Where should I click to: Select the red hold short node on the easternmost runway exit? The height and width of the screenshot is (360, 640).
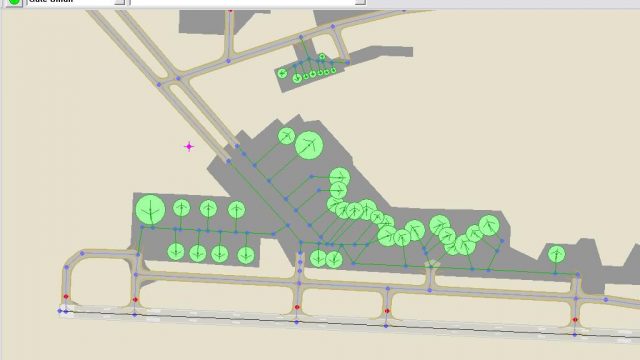coord(575,320)
